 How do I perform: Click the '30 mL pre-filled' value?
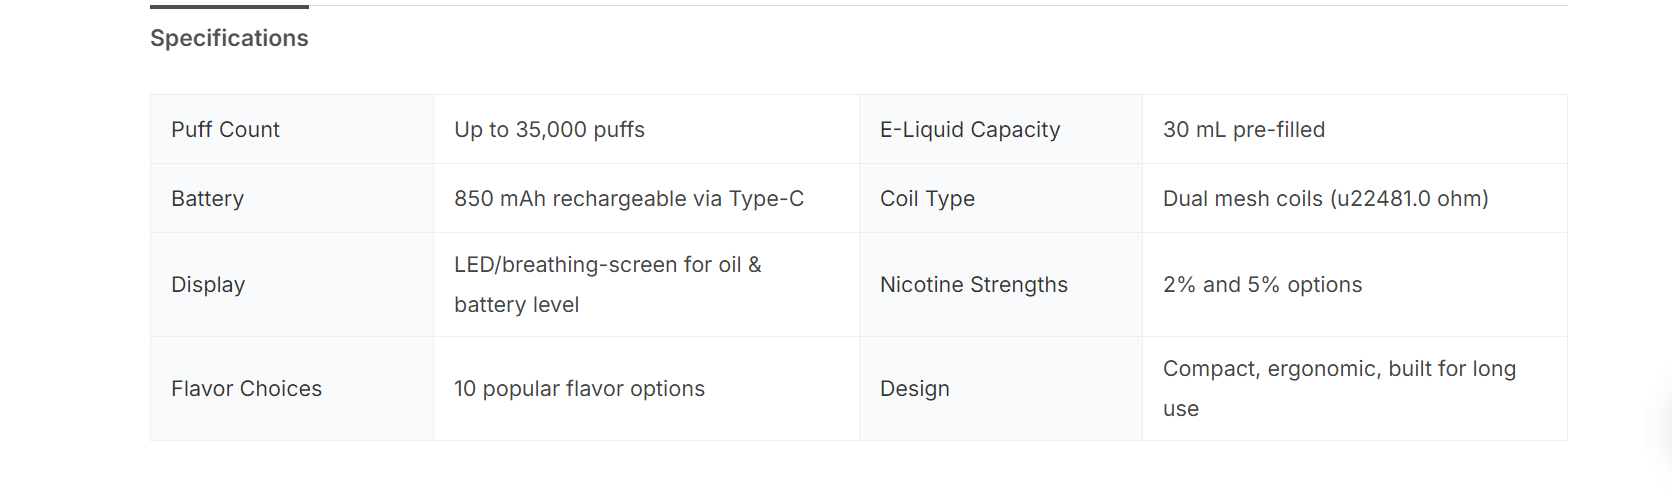(1243, 130)
